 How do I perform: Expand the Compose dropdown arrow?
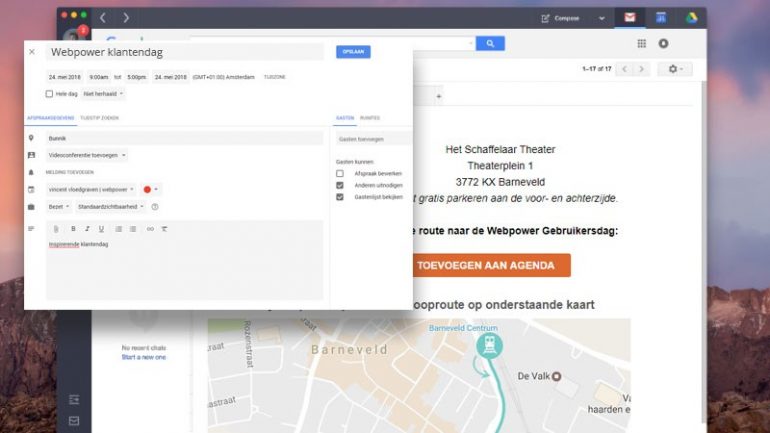pyautogui.click(x=602, y=18)
